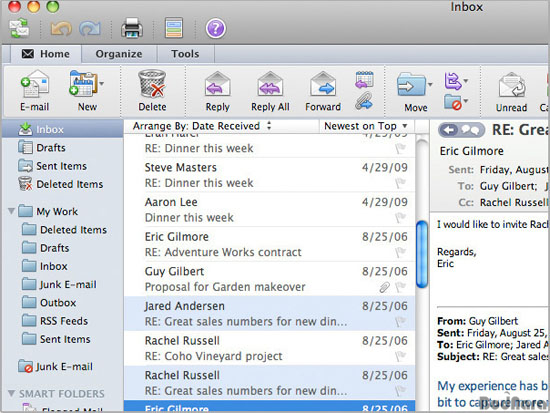The width and height of the screenshot is (550, 413).
Task: Open Inbox under My Work
Action: (45, 266)
